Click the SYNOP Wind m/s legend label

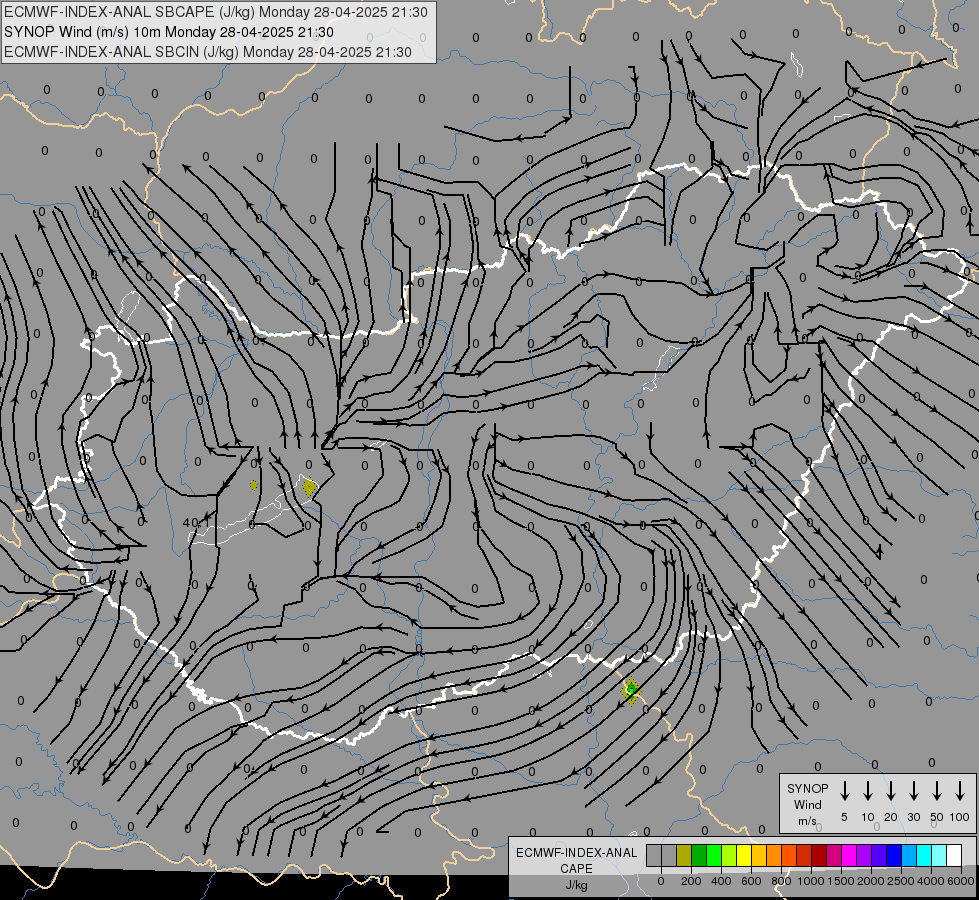(807, 804)
